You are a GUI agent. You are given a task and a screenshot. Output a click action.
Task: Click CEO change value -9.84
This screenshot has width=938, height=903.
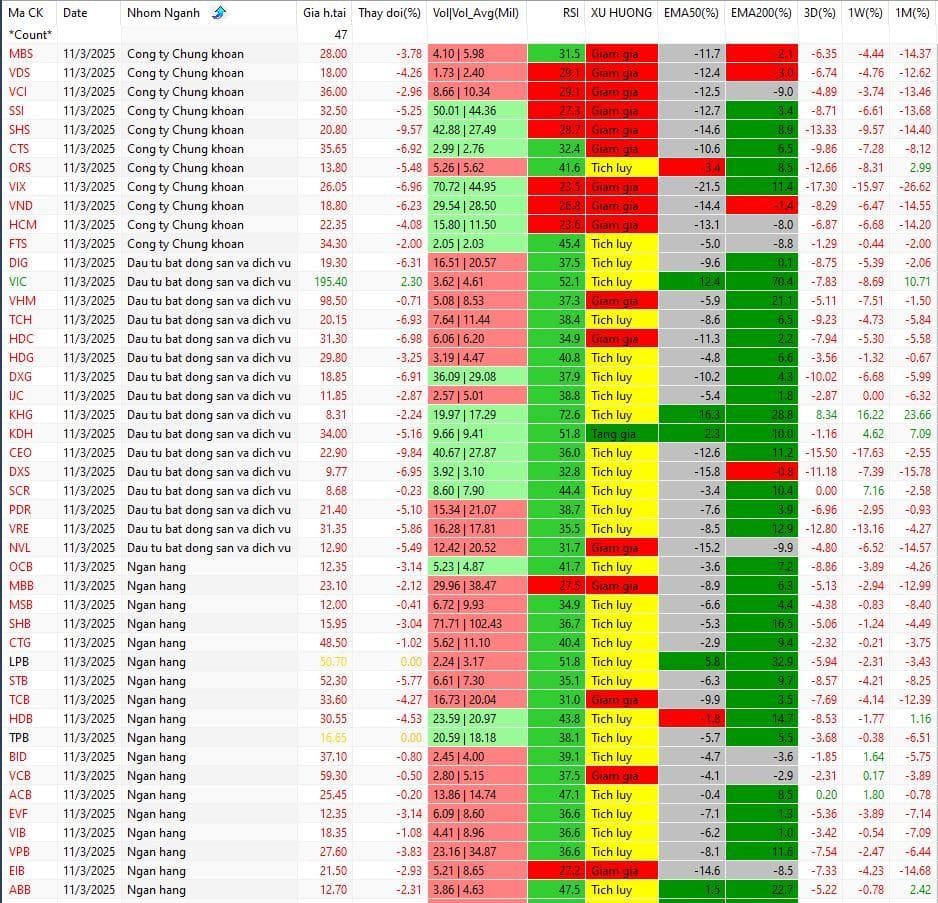(409, 453)
